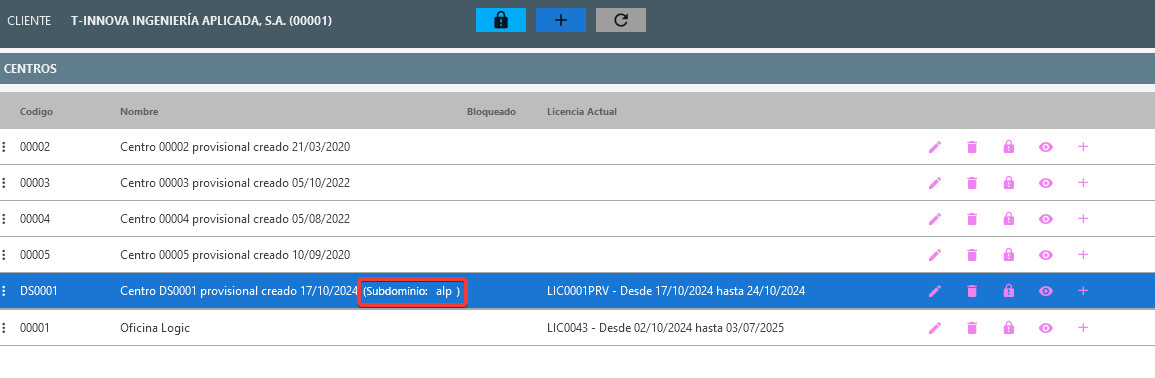Edit centro DS0001 with the pencil icon
This screenshot has width=1155, height=378.
pos(935,291)
